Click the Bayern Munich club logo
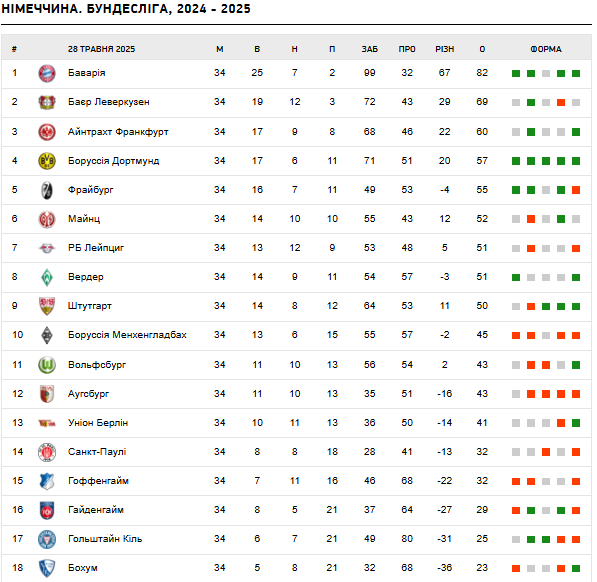Screen dimensions: 597x582 [x=47, y=73]
